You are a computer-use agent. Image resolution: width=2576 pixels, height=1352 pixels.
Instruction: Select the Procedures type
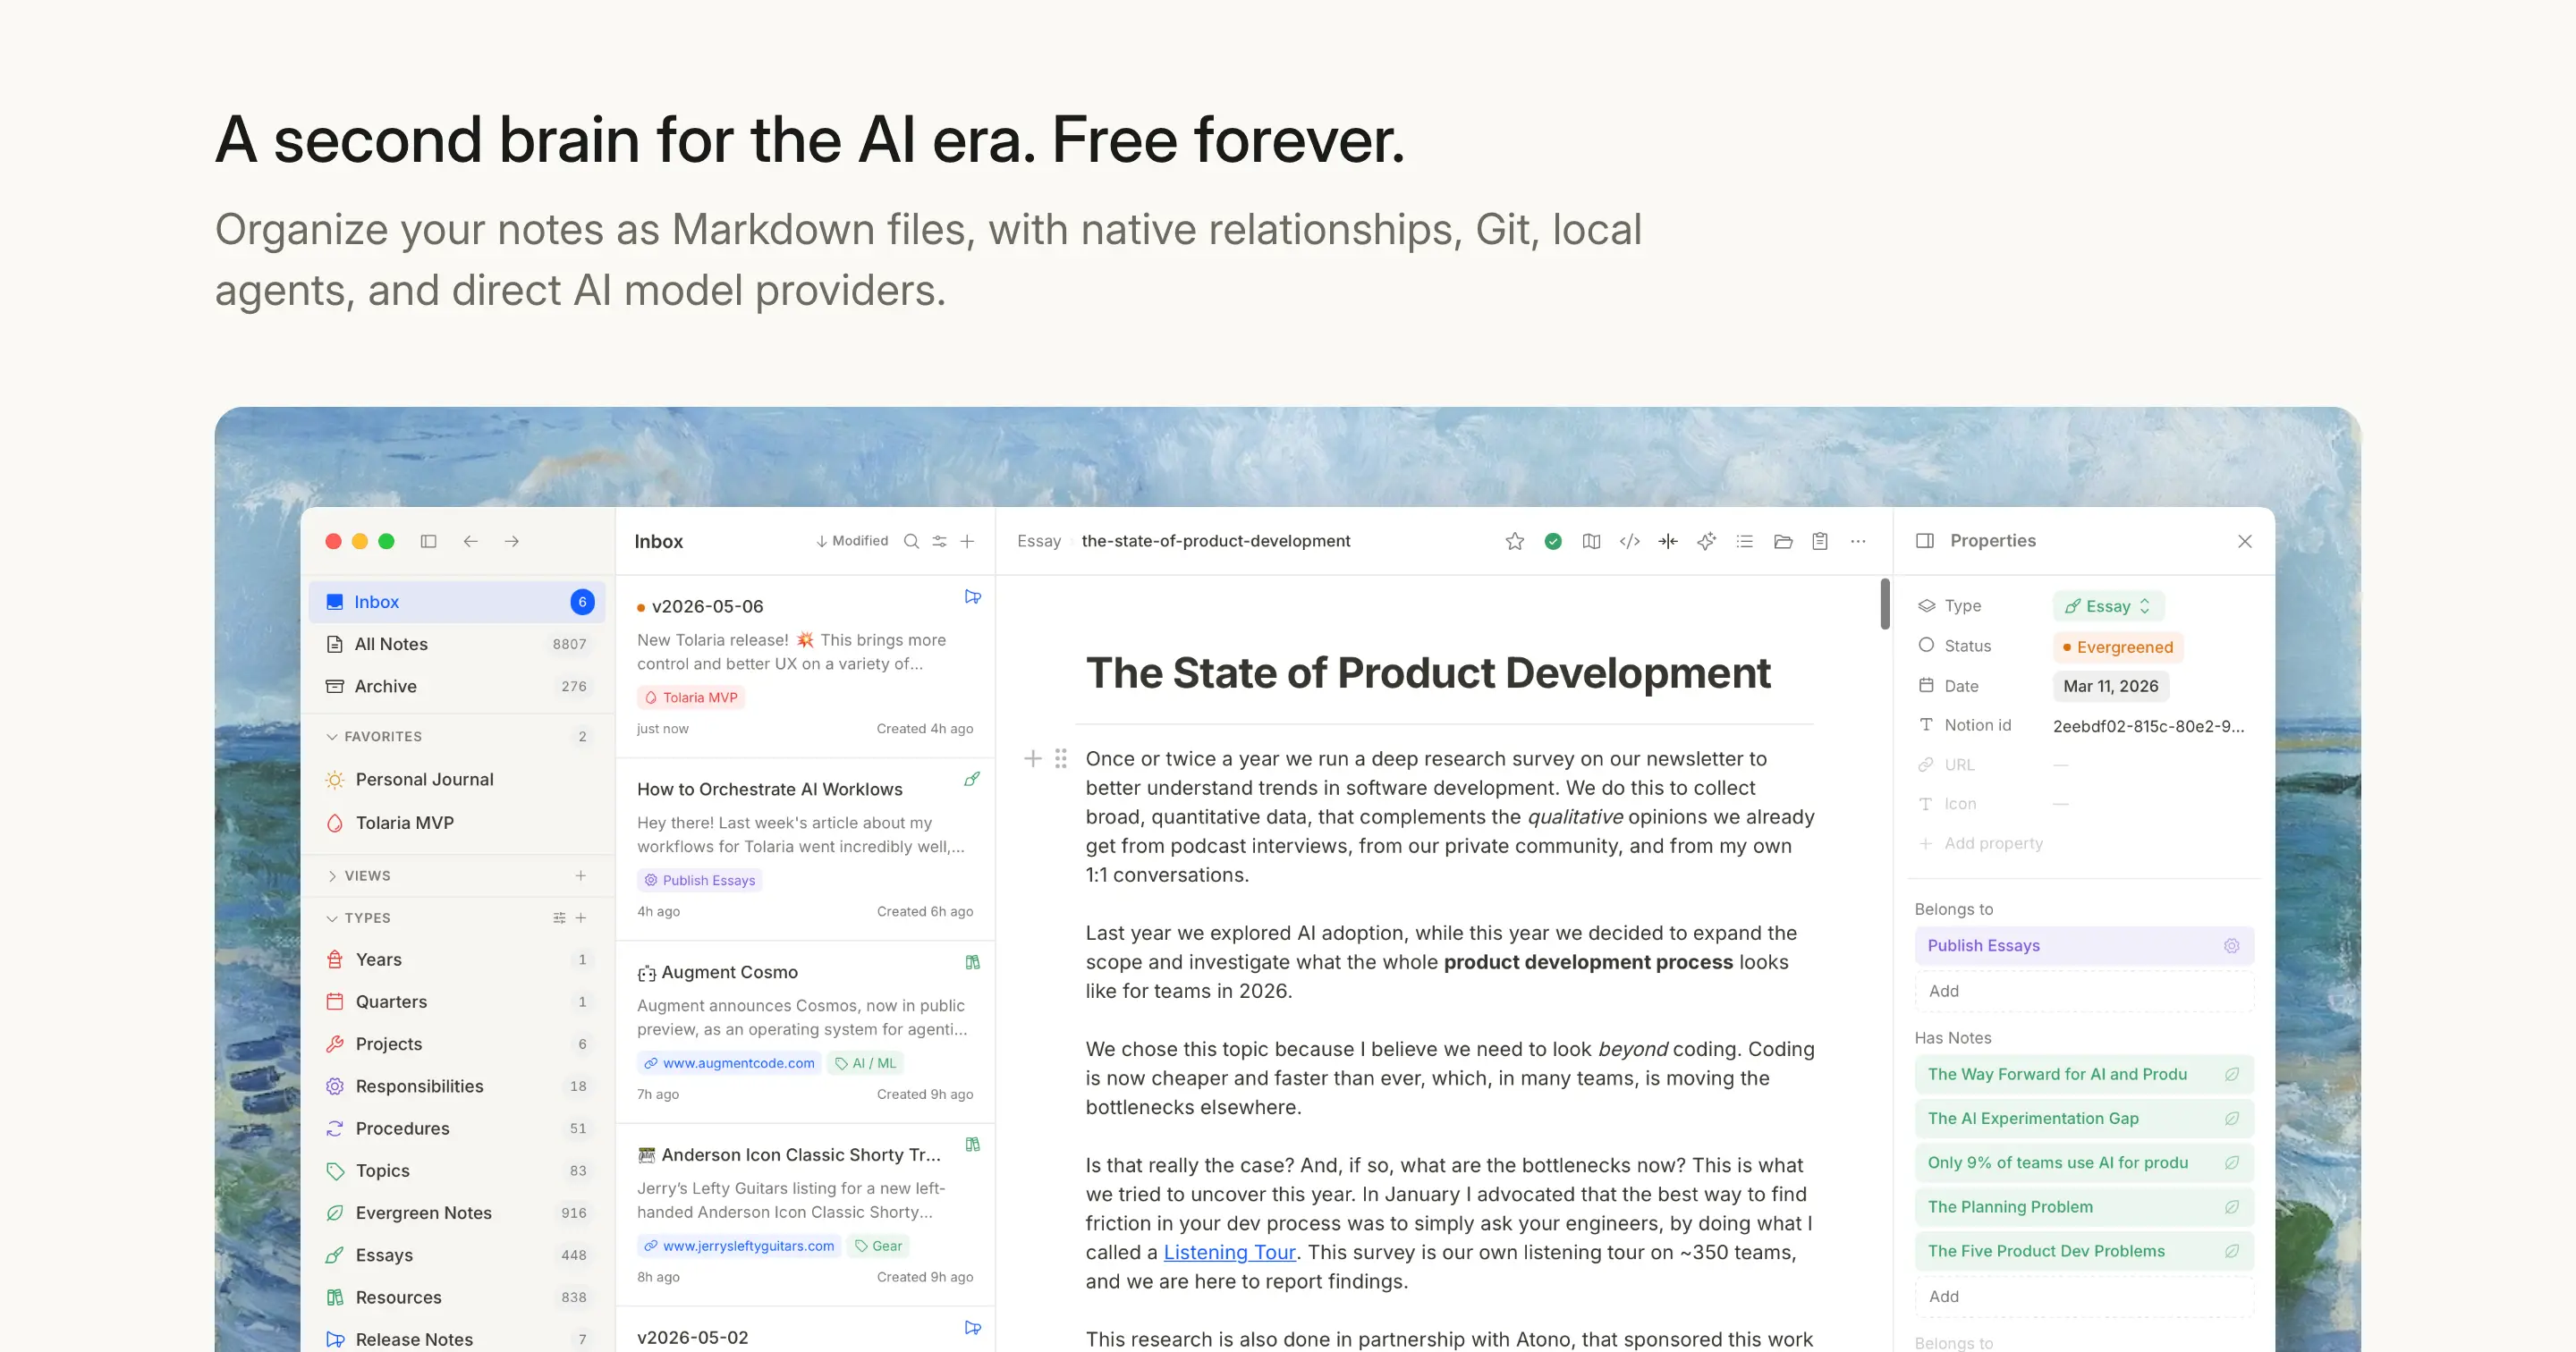(x=457, y=1129)
